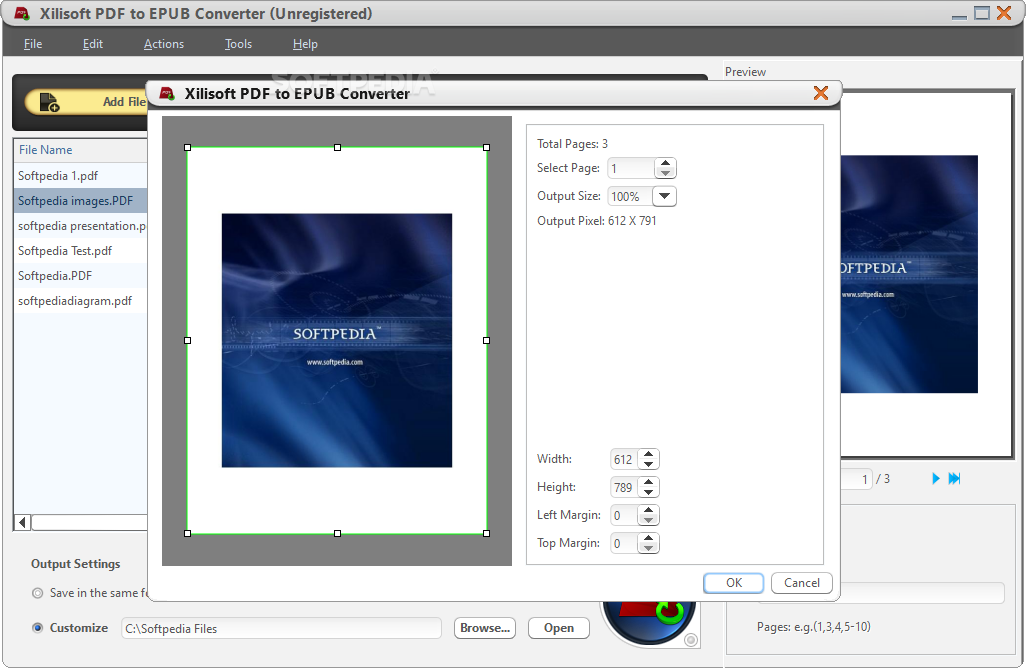Screen dimensions: 1026x668
Task: Open the Tools menu
Action: 238,44
